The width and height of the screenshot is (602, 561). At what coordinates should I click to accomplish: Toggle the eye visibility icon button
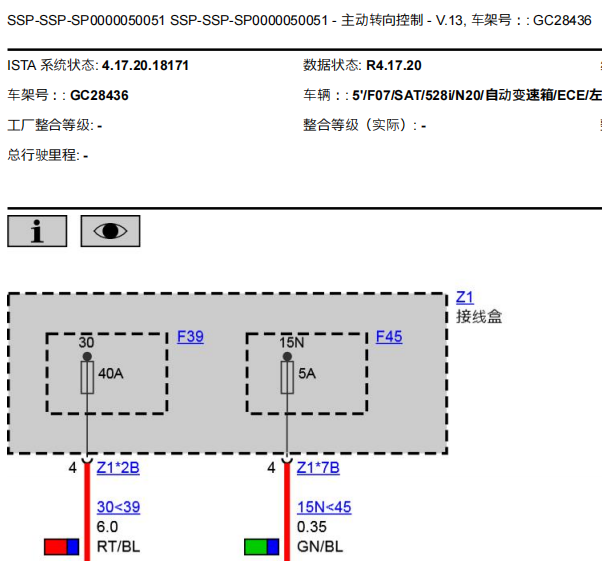[110, 231]
